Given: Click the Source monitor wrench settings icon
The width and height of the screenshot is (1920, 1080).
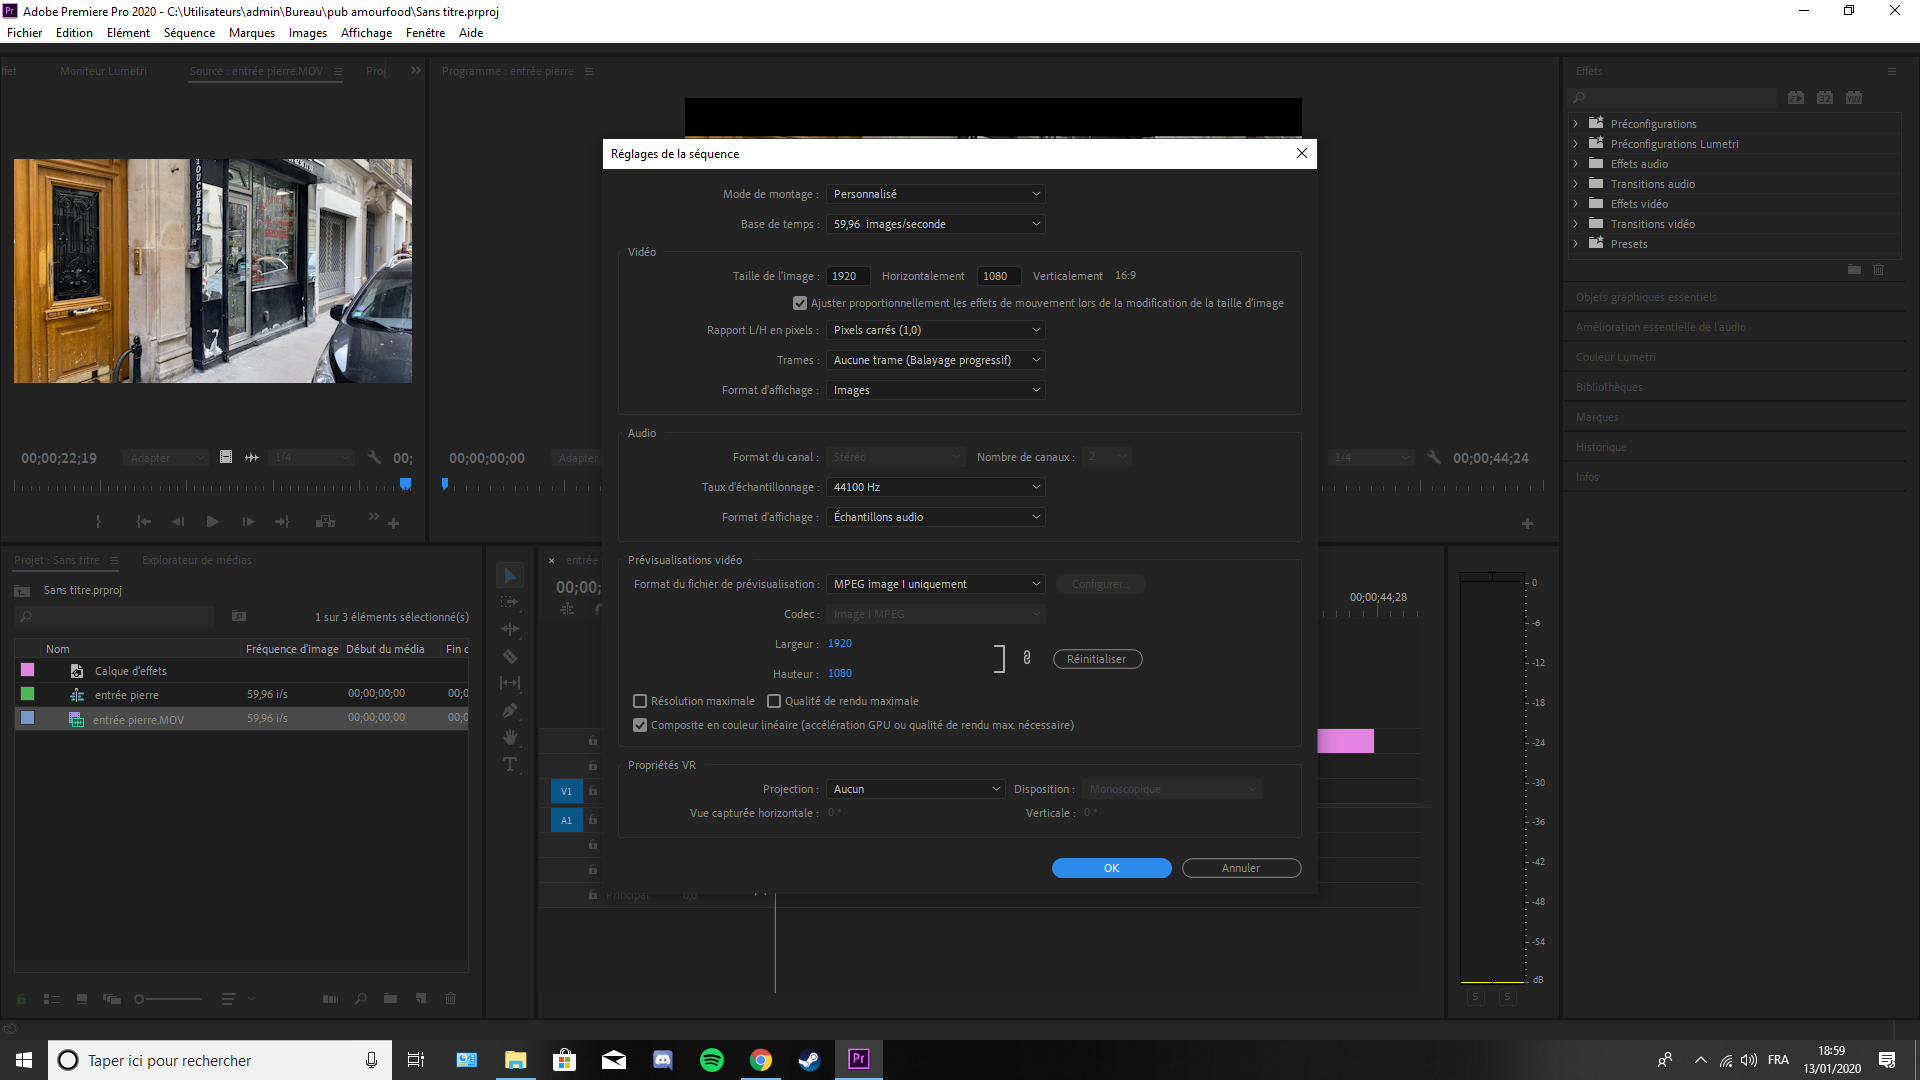Looking at the screenshot, I should pos(374,457).
